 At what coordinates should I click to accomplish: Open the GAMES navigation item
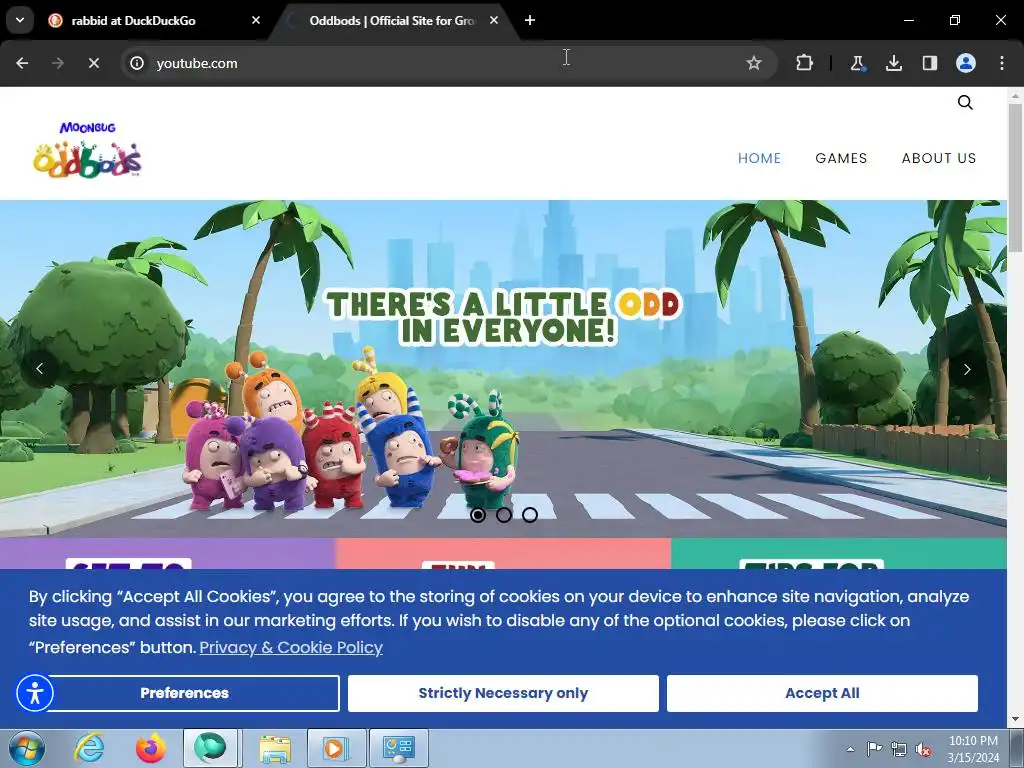(x=841, y=158)
